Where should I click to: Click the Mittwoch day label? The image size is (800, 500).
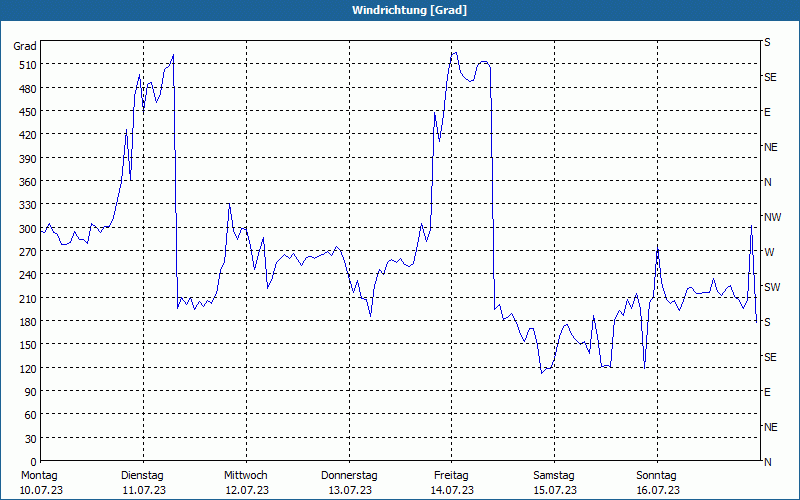click(245, 475)
